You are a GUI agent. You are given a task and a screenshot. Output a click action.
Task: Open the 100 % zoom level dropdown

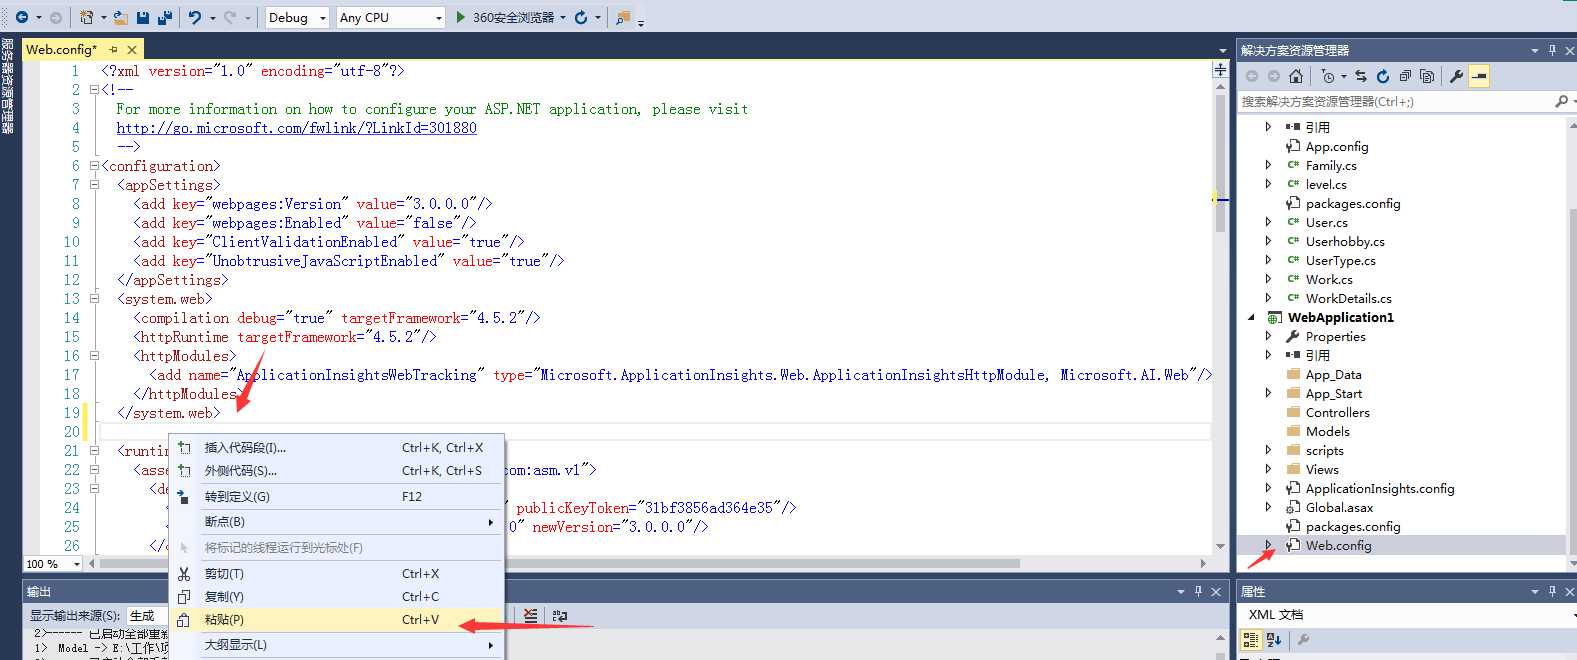[x=77, y=564]
